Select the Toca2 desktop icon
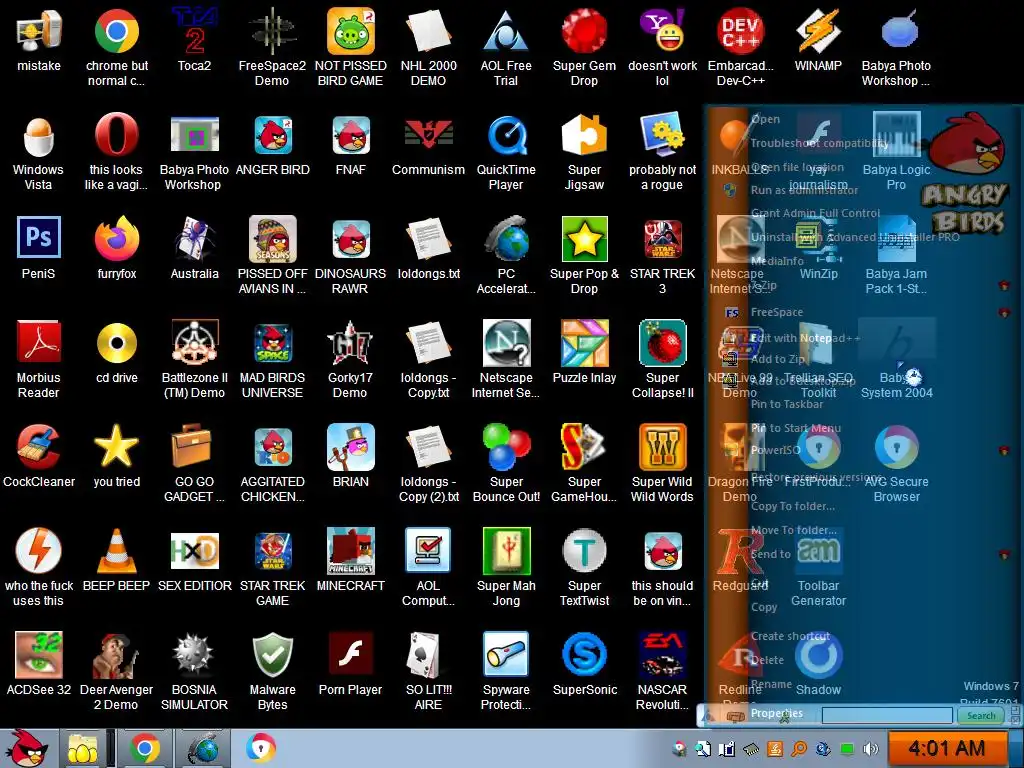 [x=194, y=31]
